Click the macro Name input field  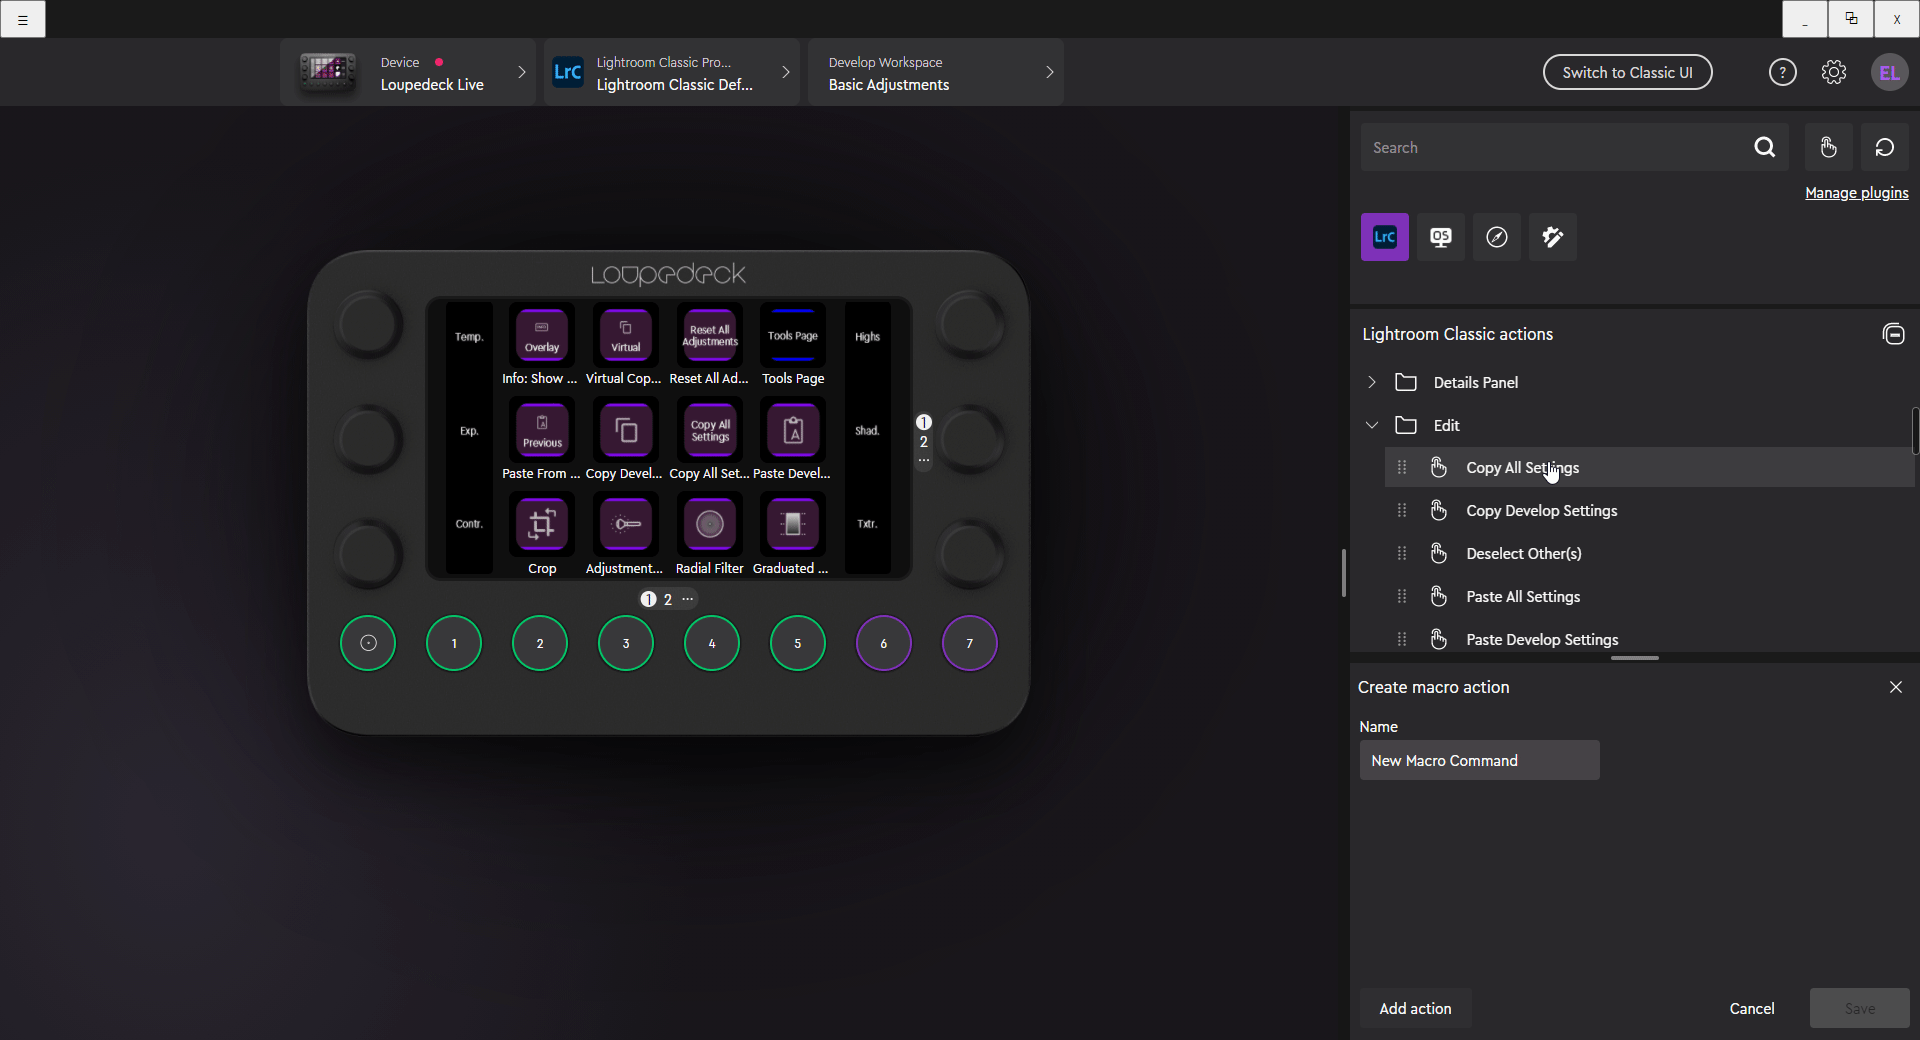(x=1479, y=760)
